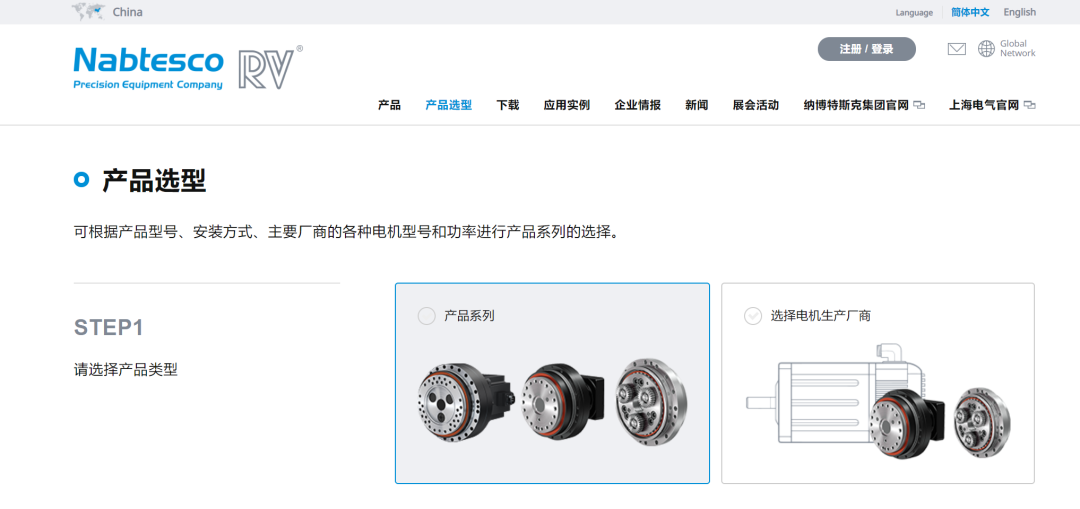Switch language to 简体中文

coord(970,12)
